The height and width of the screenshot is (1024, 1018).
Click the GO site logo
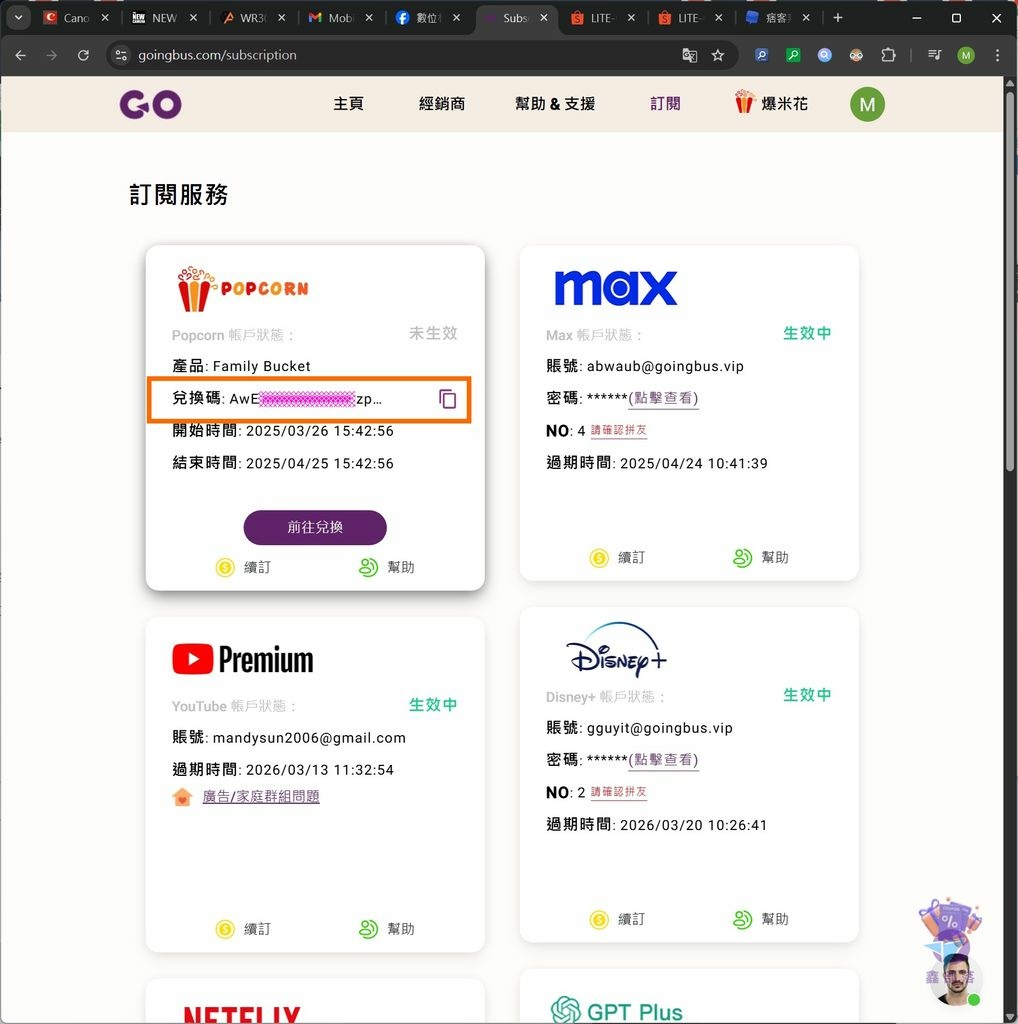coord(151,104)
